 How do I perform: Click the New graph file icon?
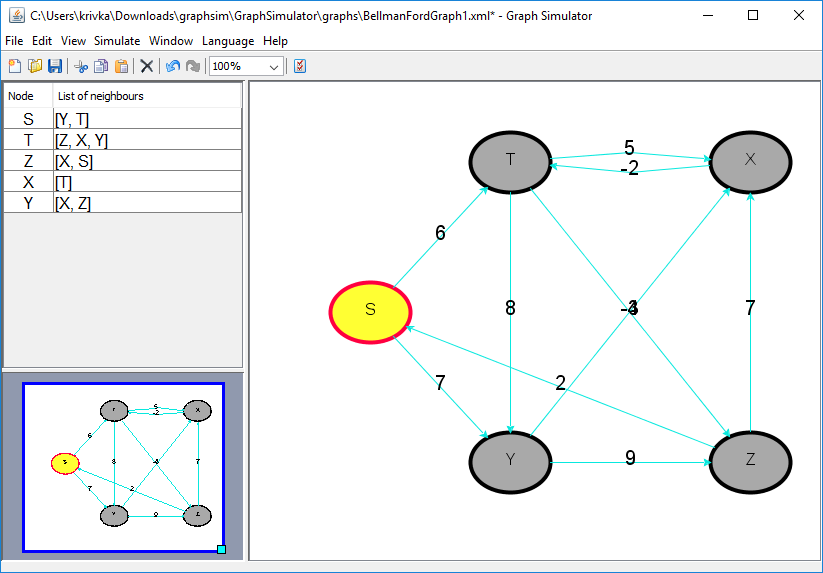[14, 66]
